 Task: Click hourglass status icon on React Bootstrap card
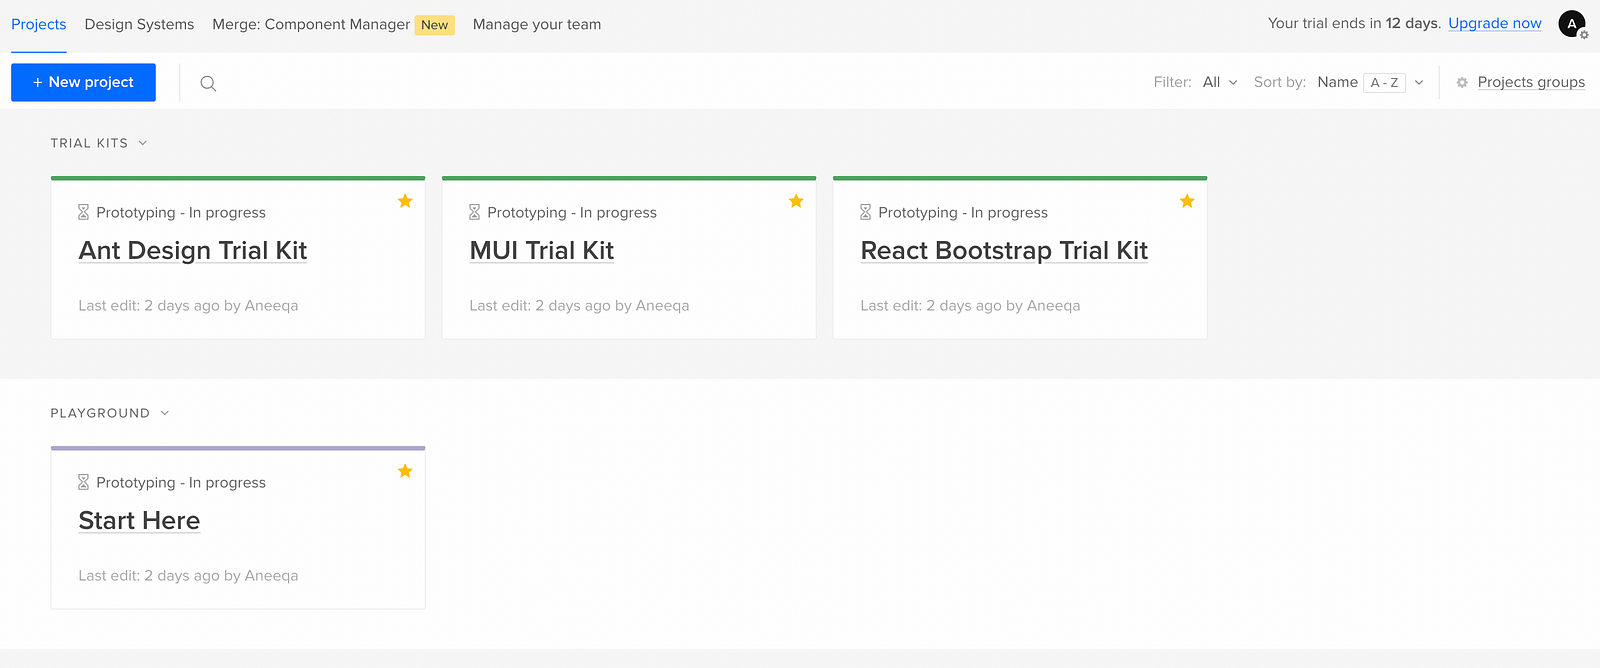866,212
